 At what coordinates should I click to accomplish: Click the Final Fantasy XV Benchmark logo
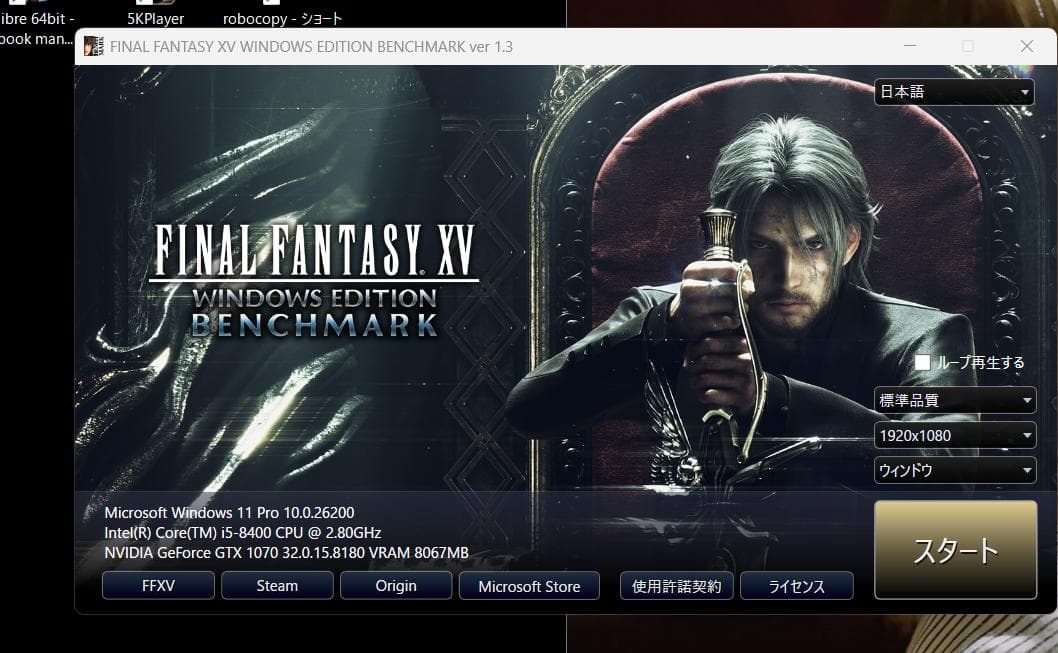pyautogui.click(x=313, y=280)
